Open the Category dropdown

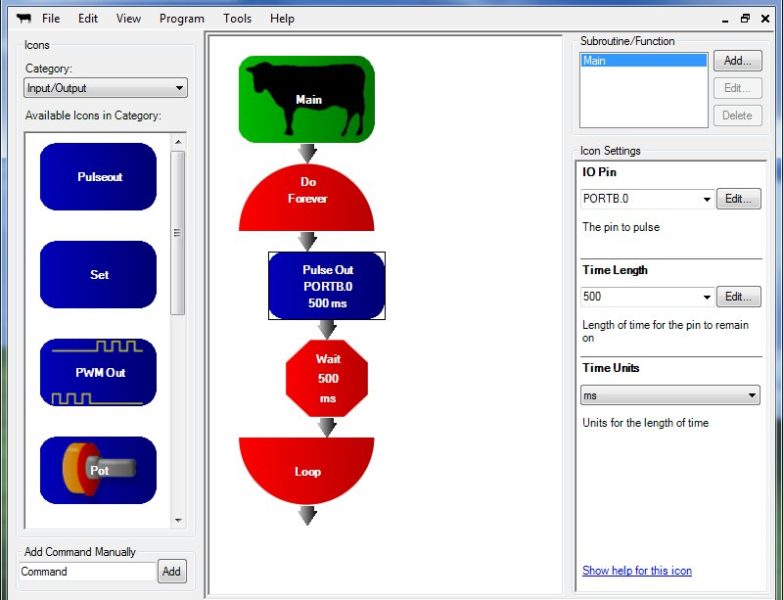tap(106, 88)
